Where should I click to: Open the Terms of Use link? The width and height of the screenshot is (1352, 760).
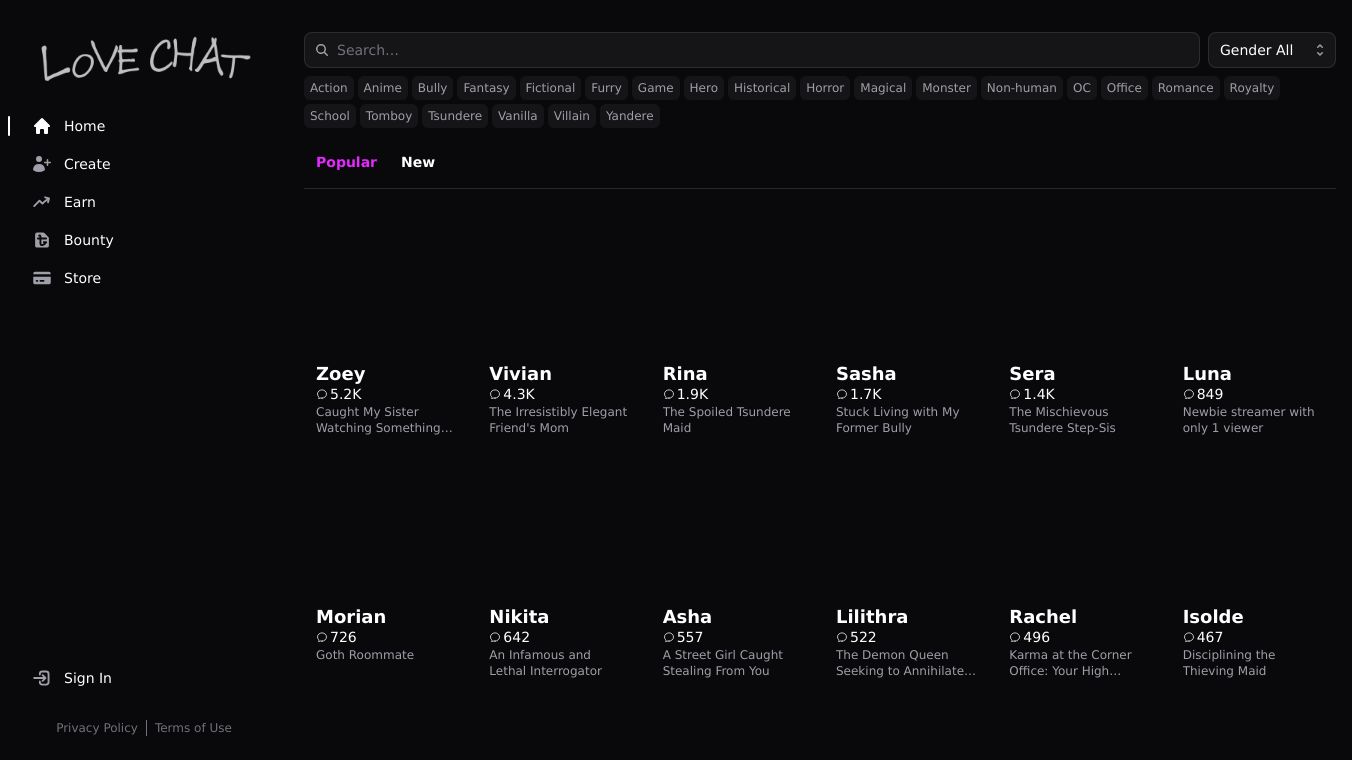(x=193, y=728)
